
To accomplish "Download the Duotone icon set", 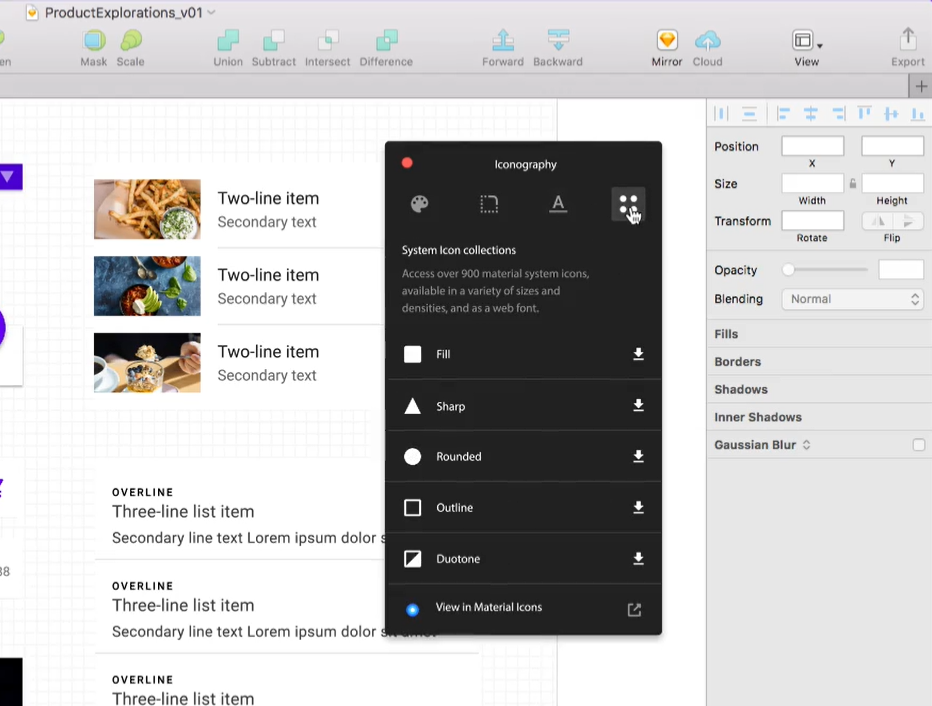I will (x=638, y=558).
